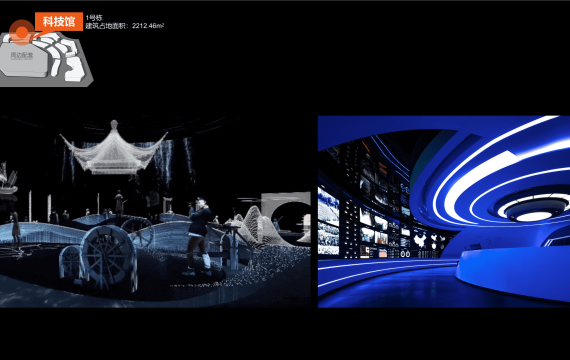Image resolution: width=570 pixels, height=360 pixels.
Task: Select the 1号栋 text
Action: tap(94, 17)
